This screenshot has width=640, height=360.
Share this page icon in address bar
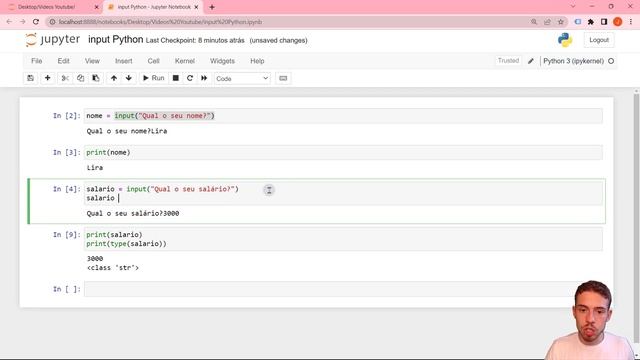click(x=547, y=22)
